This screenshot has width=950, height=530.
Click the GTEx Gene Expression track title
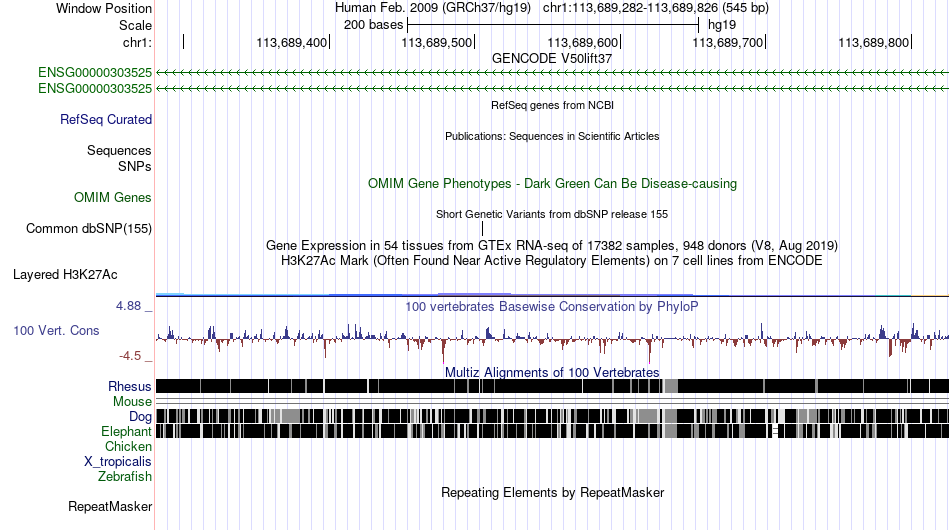tap(552, 245)
